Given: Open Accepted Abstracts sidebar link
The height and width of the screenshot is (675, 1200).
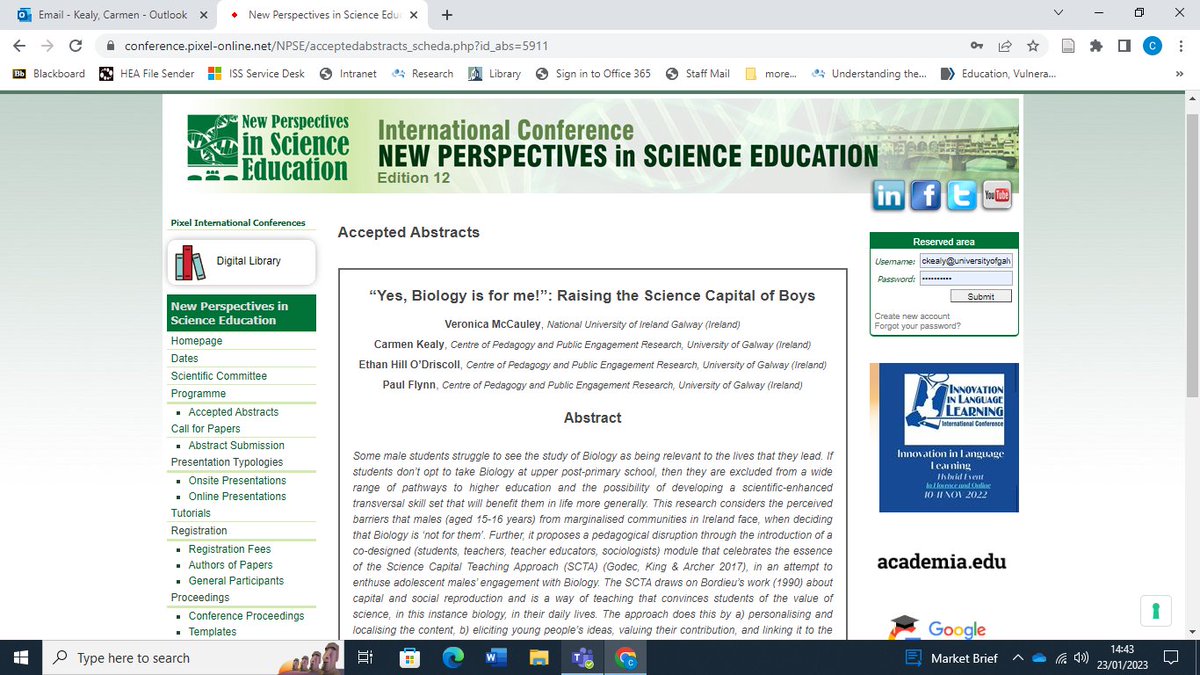Looking at the screenshot, I should (233, 412).
